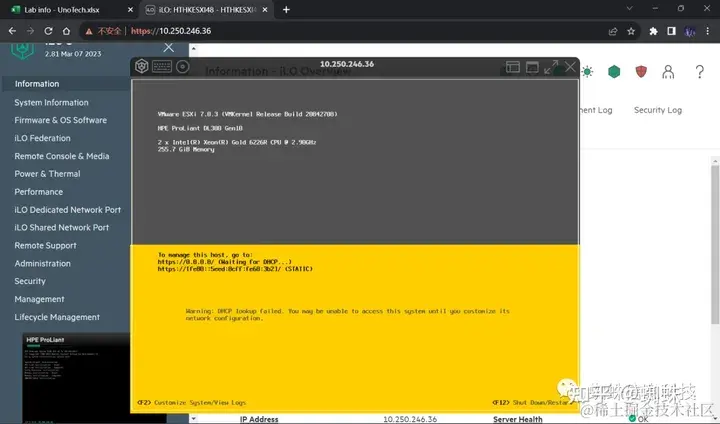Go forward in the browser

point(30,31)
